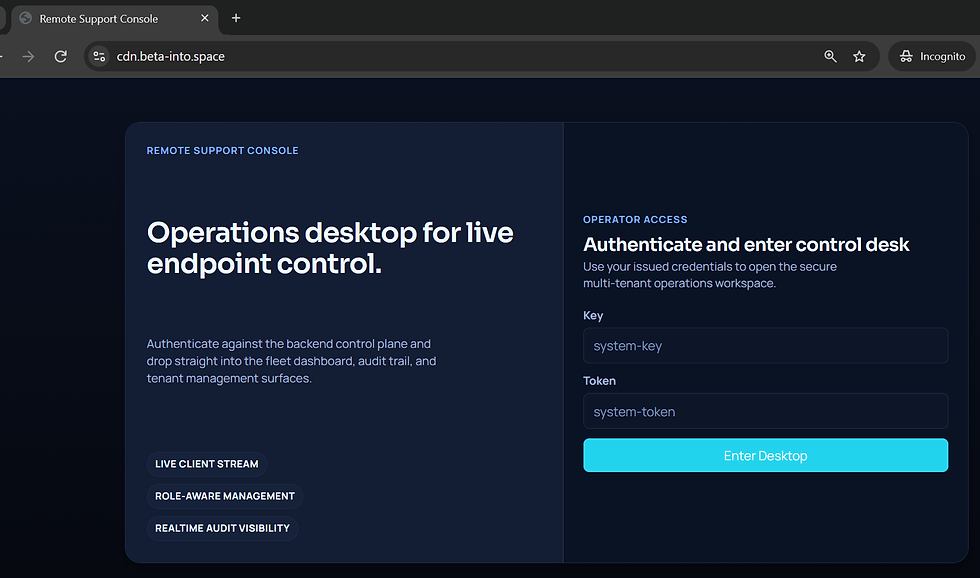
Task: Click the cdn.beta-into.space address bar URL
Action: [171, 56]
